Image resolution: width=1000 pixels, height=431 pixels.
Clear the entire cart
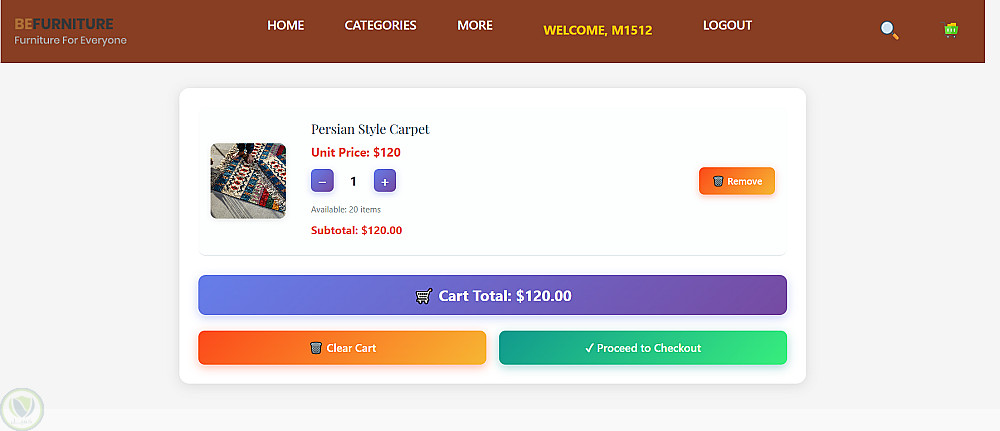click(x=342, y=348)
